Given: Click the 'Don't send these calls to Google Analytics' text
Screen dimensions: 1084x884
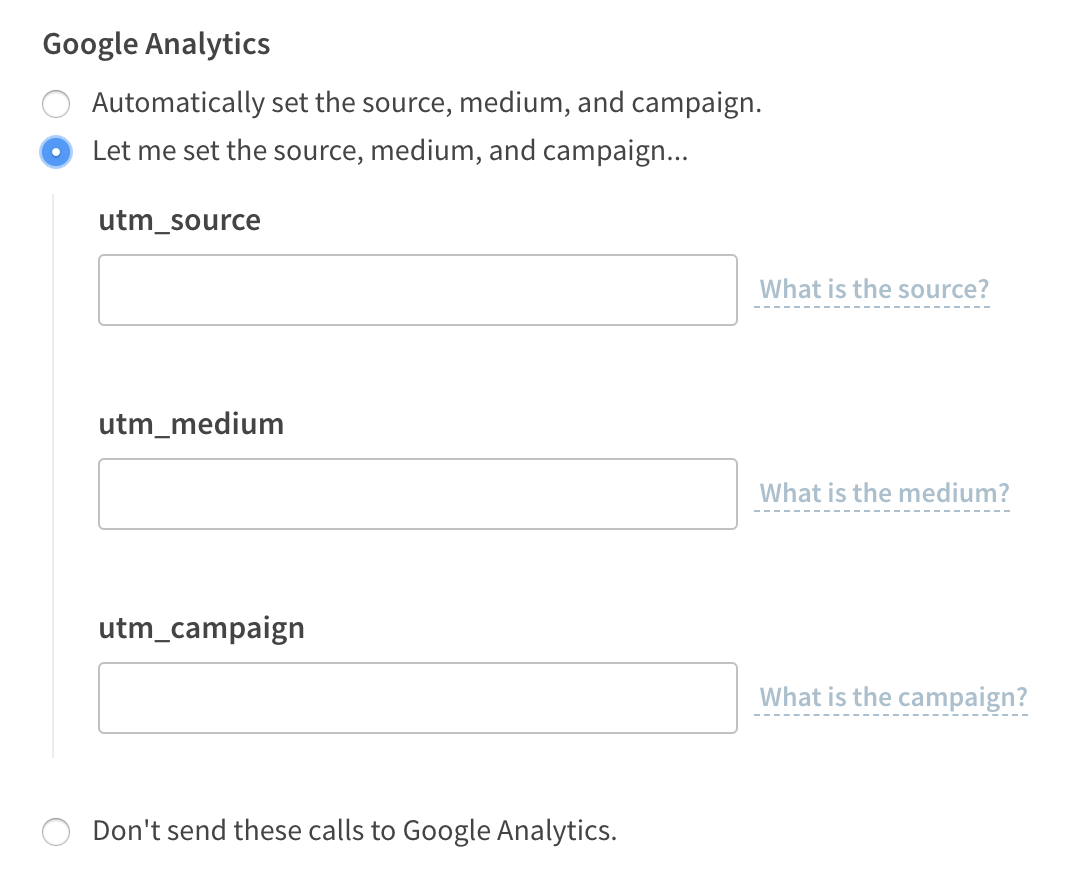Looking at the screenshot, I should (x=354, y=831).
